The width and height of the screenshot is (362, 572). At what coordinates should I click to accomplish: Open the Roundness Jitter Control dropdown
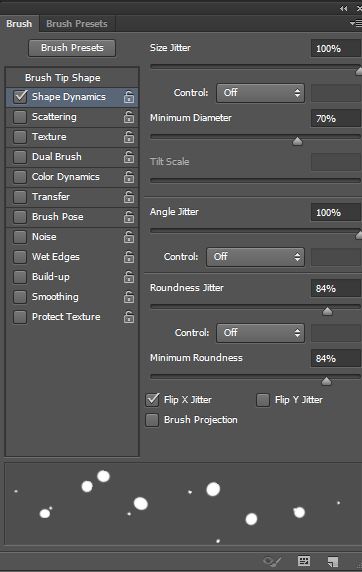point(260,333)
